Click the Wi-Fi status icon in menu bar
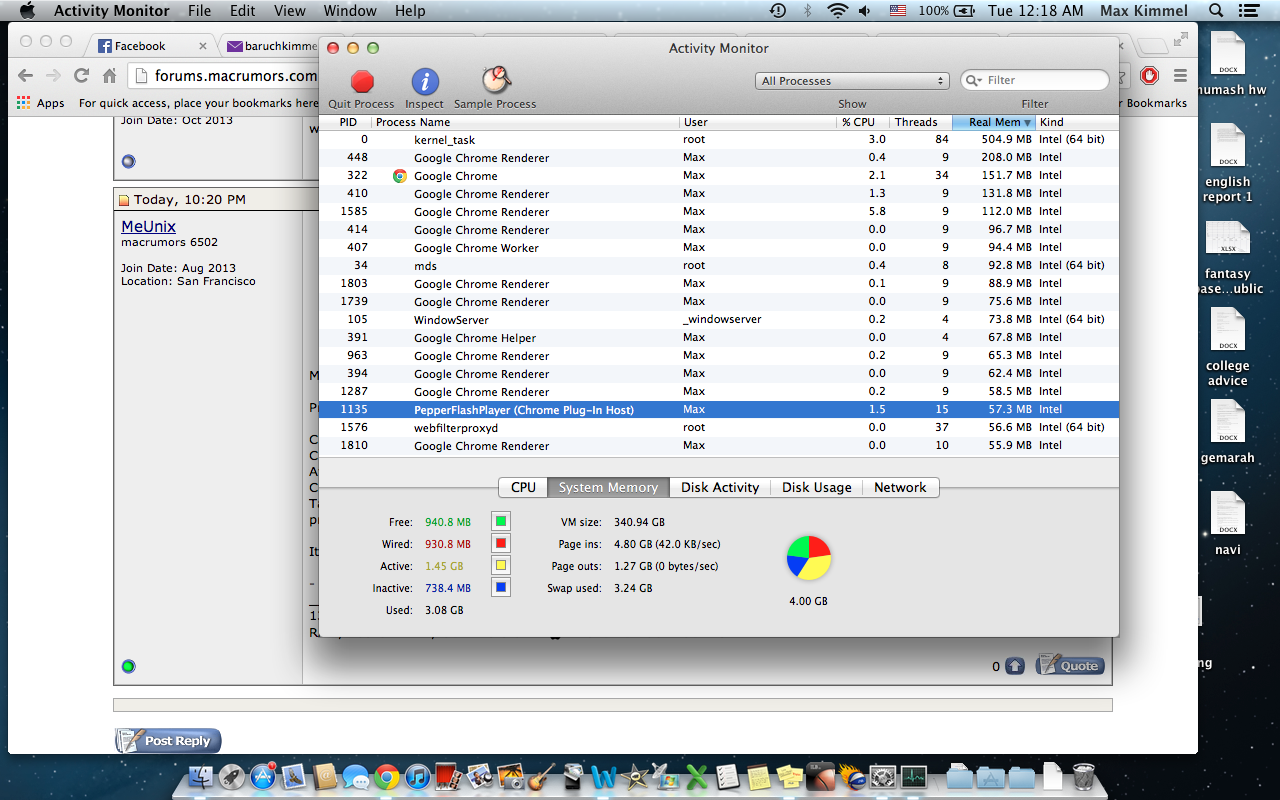 837,11
